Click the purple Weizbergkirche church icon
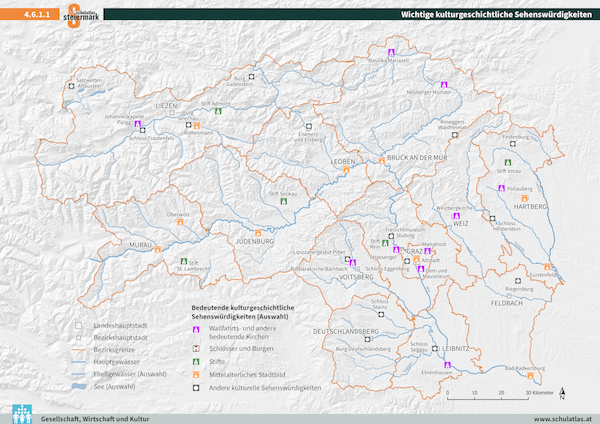The image size is (600, 424). click(456, 216)
